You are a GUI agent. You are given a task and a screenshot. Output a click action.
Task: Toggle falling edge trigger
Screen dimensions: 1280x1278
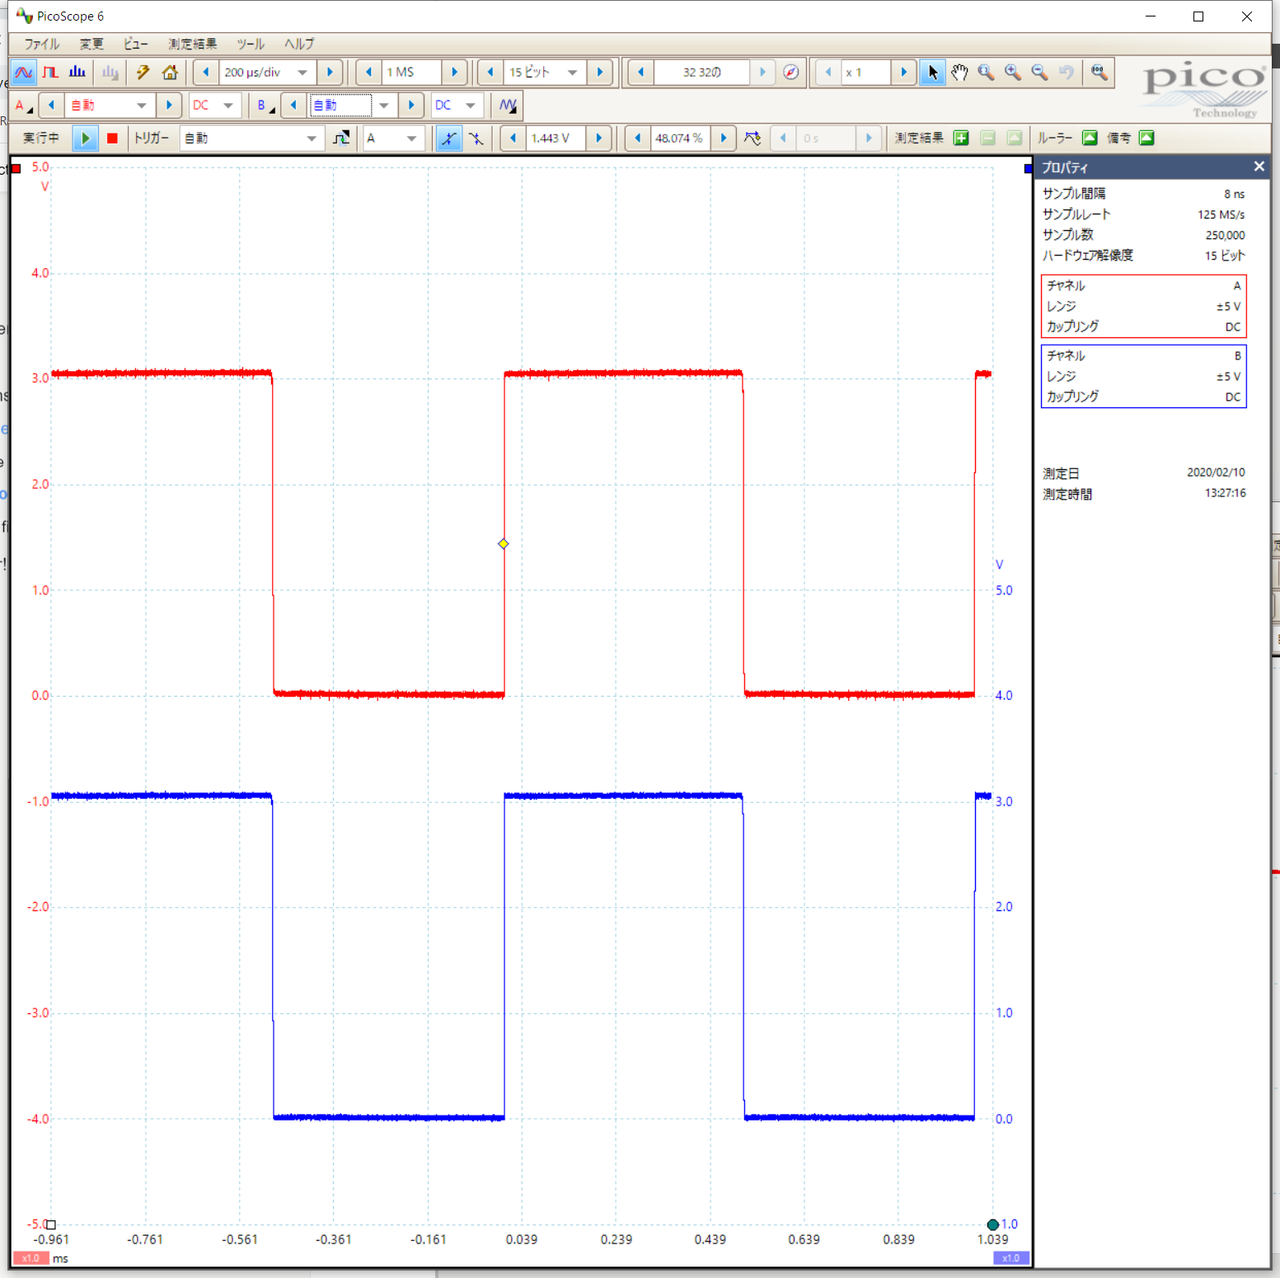476,138
